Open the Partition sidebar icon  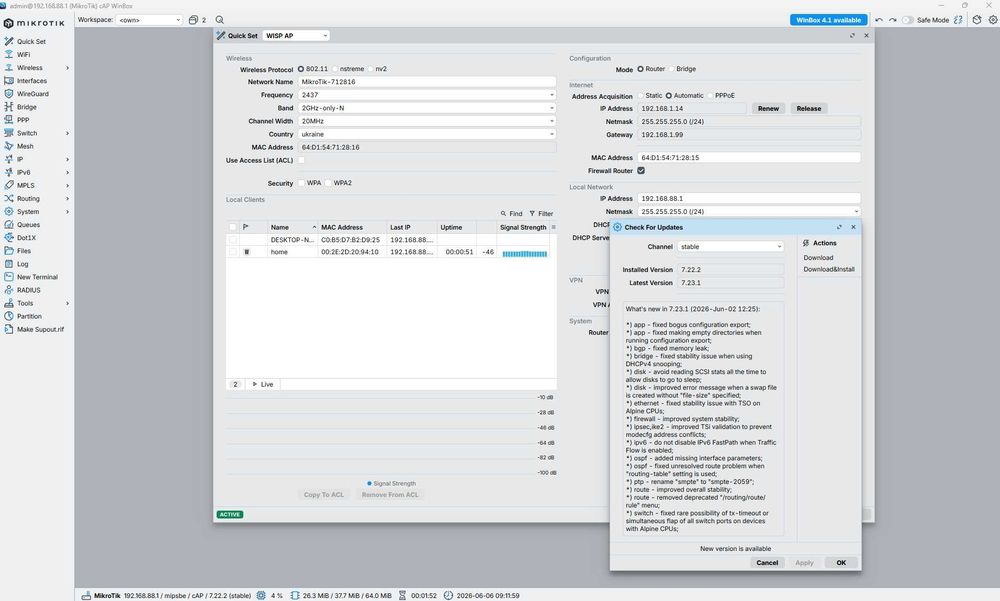(8, 316)
